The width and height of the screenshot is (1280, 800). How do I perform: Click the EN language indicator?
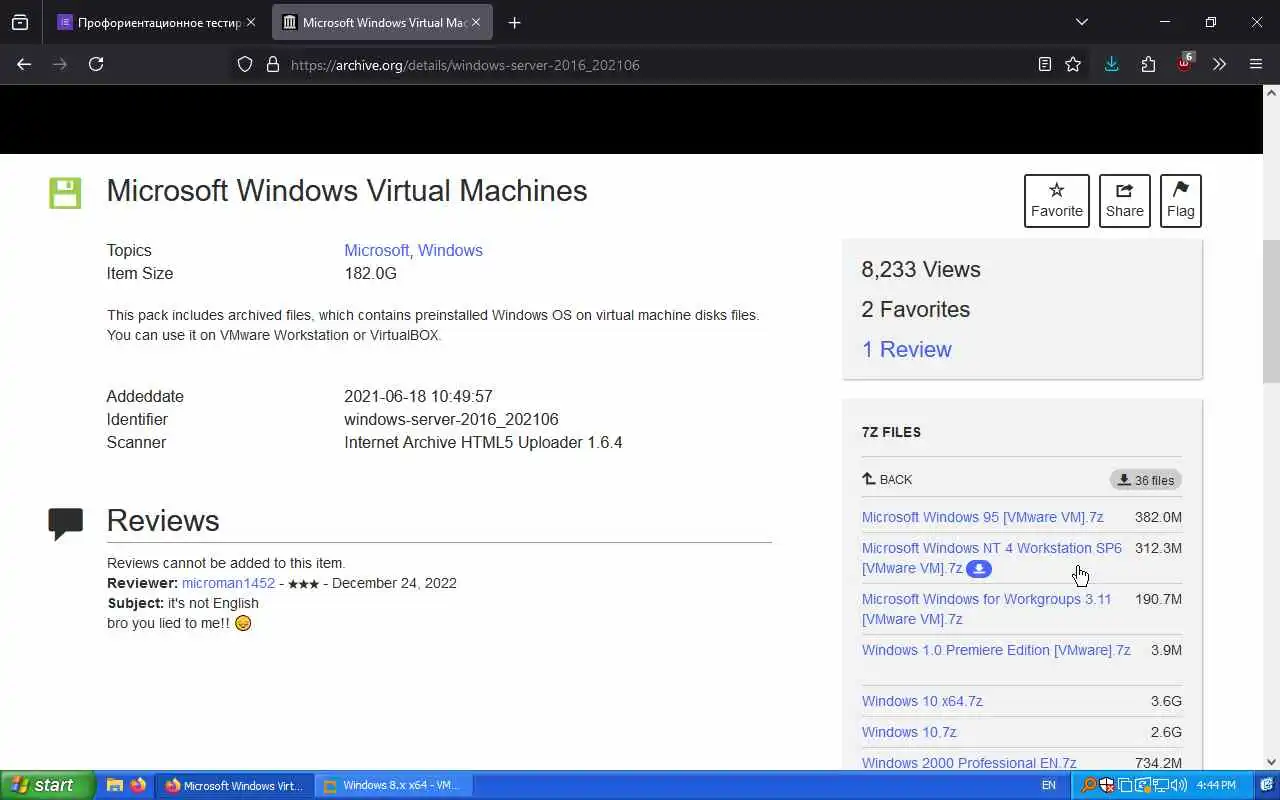pos(1048,785)
